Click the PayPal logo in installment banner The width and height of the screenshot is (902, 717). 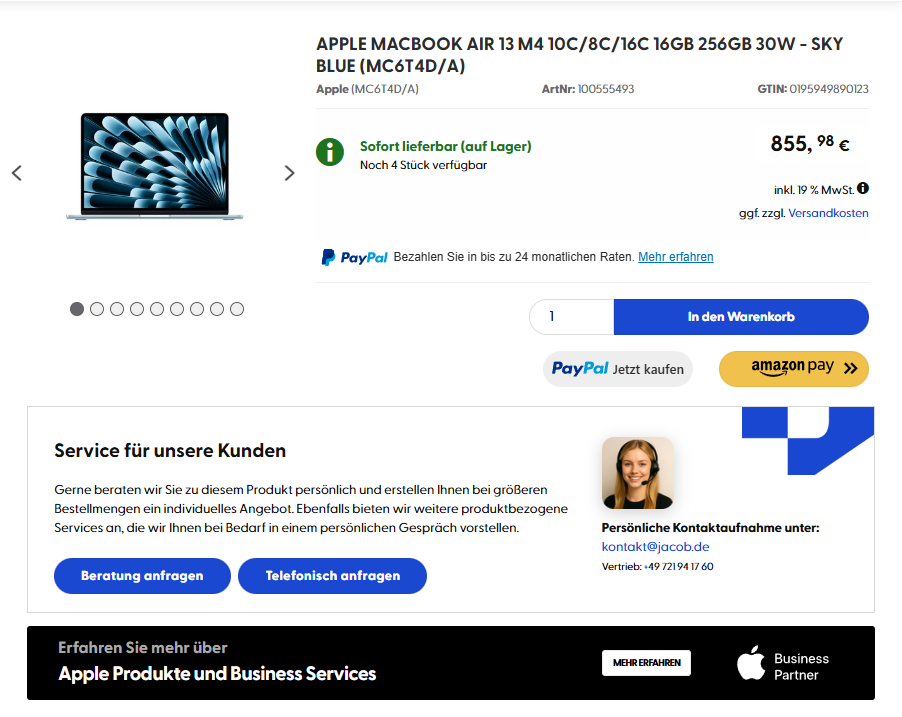point(354,257)
